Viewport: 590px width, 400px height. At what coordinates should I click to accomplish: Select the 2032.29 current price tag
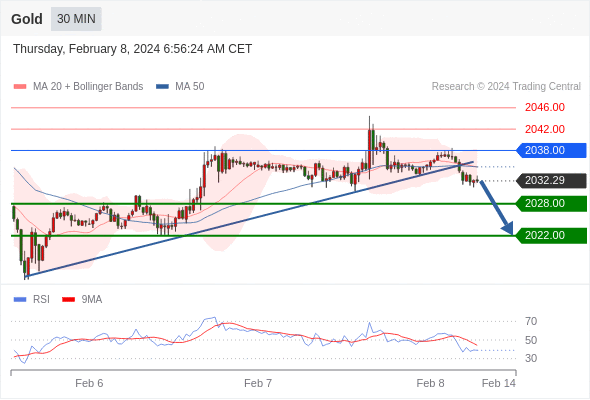coord(551,181)
